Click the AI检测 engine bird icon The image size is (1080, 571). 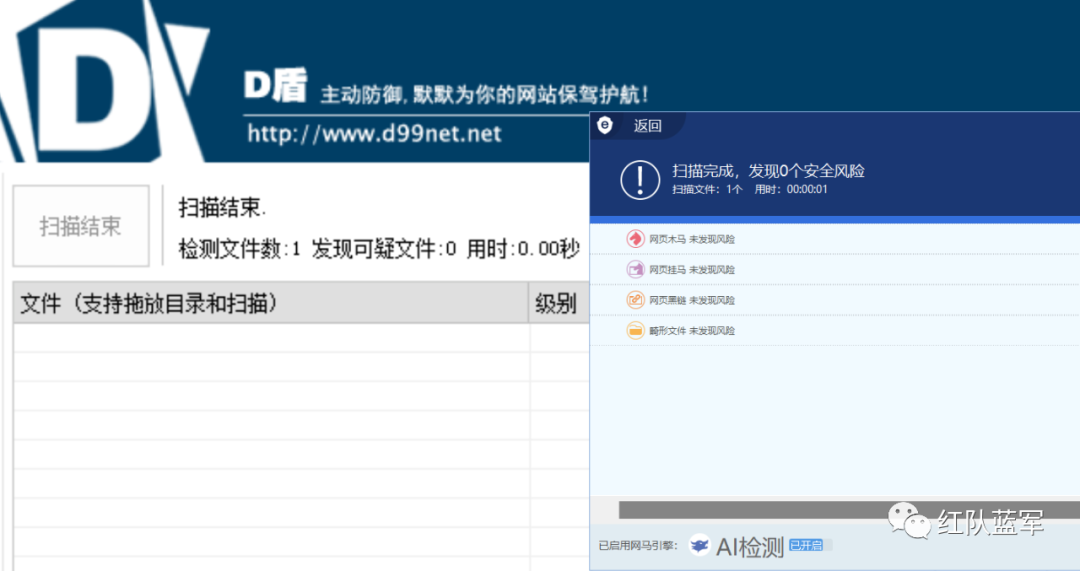click(700, 546)
